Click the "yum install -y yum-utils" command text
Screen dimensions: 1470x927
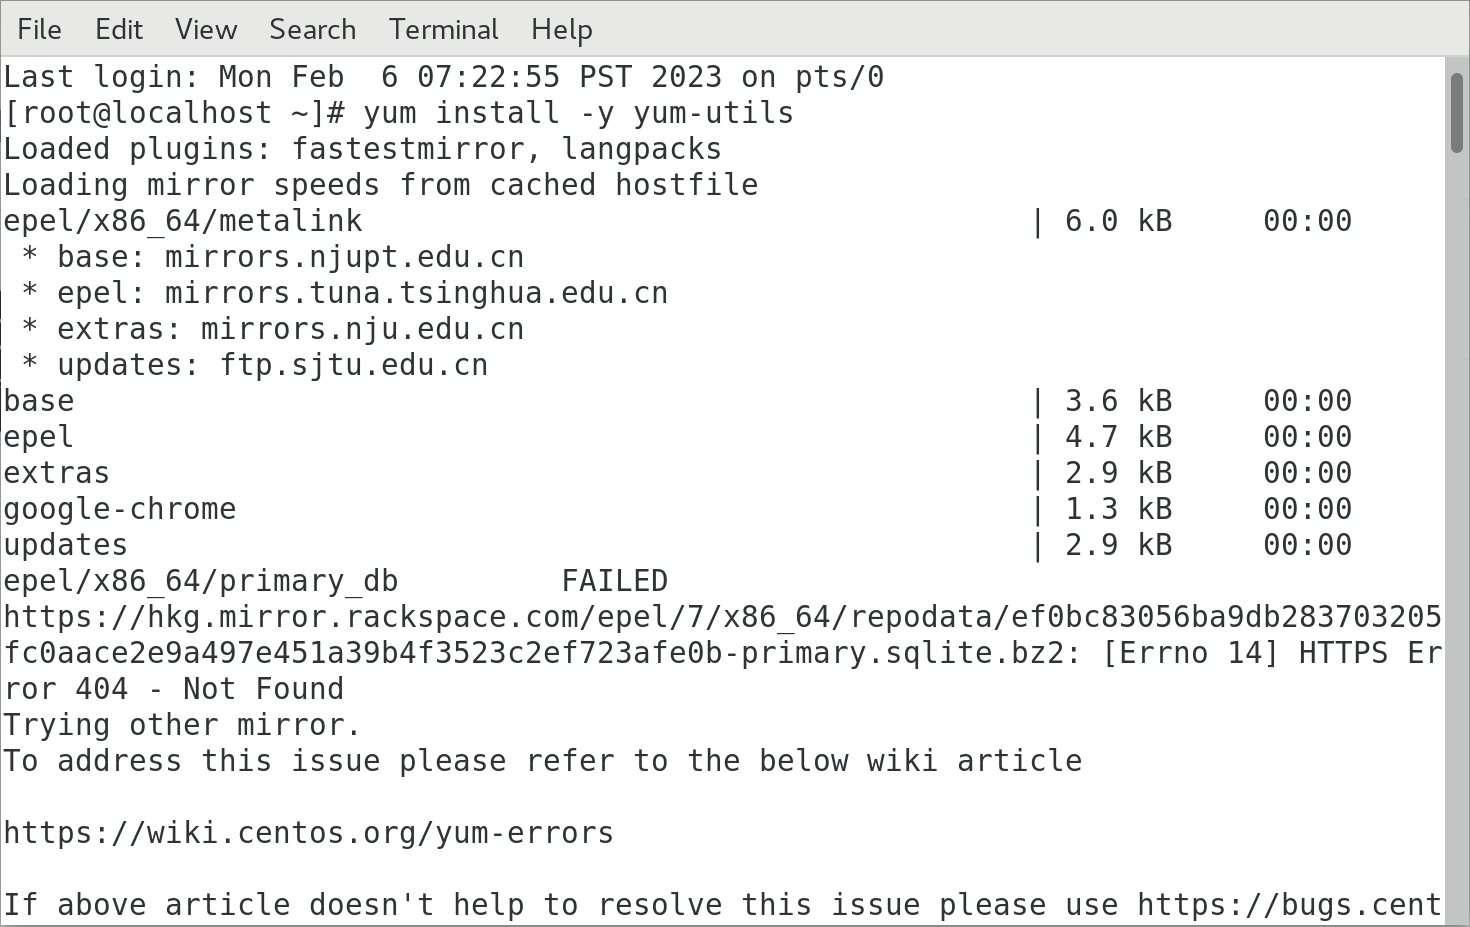point(578,113)
